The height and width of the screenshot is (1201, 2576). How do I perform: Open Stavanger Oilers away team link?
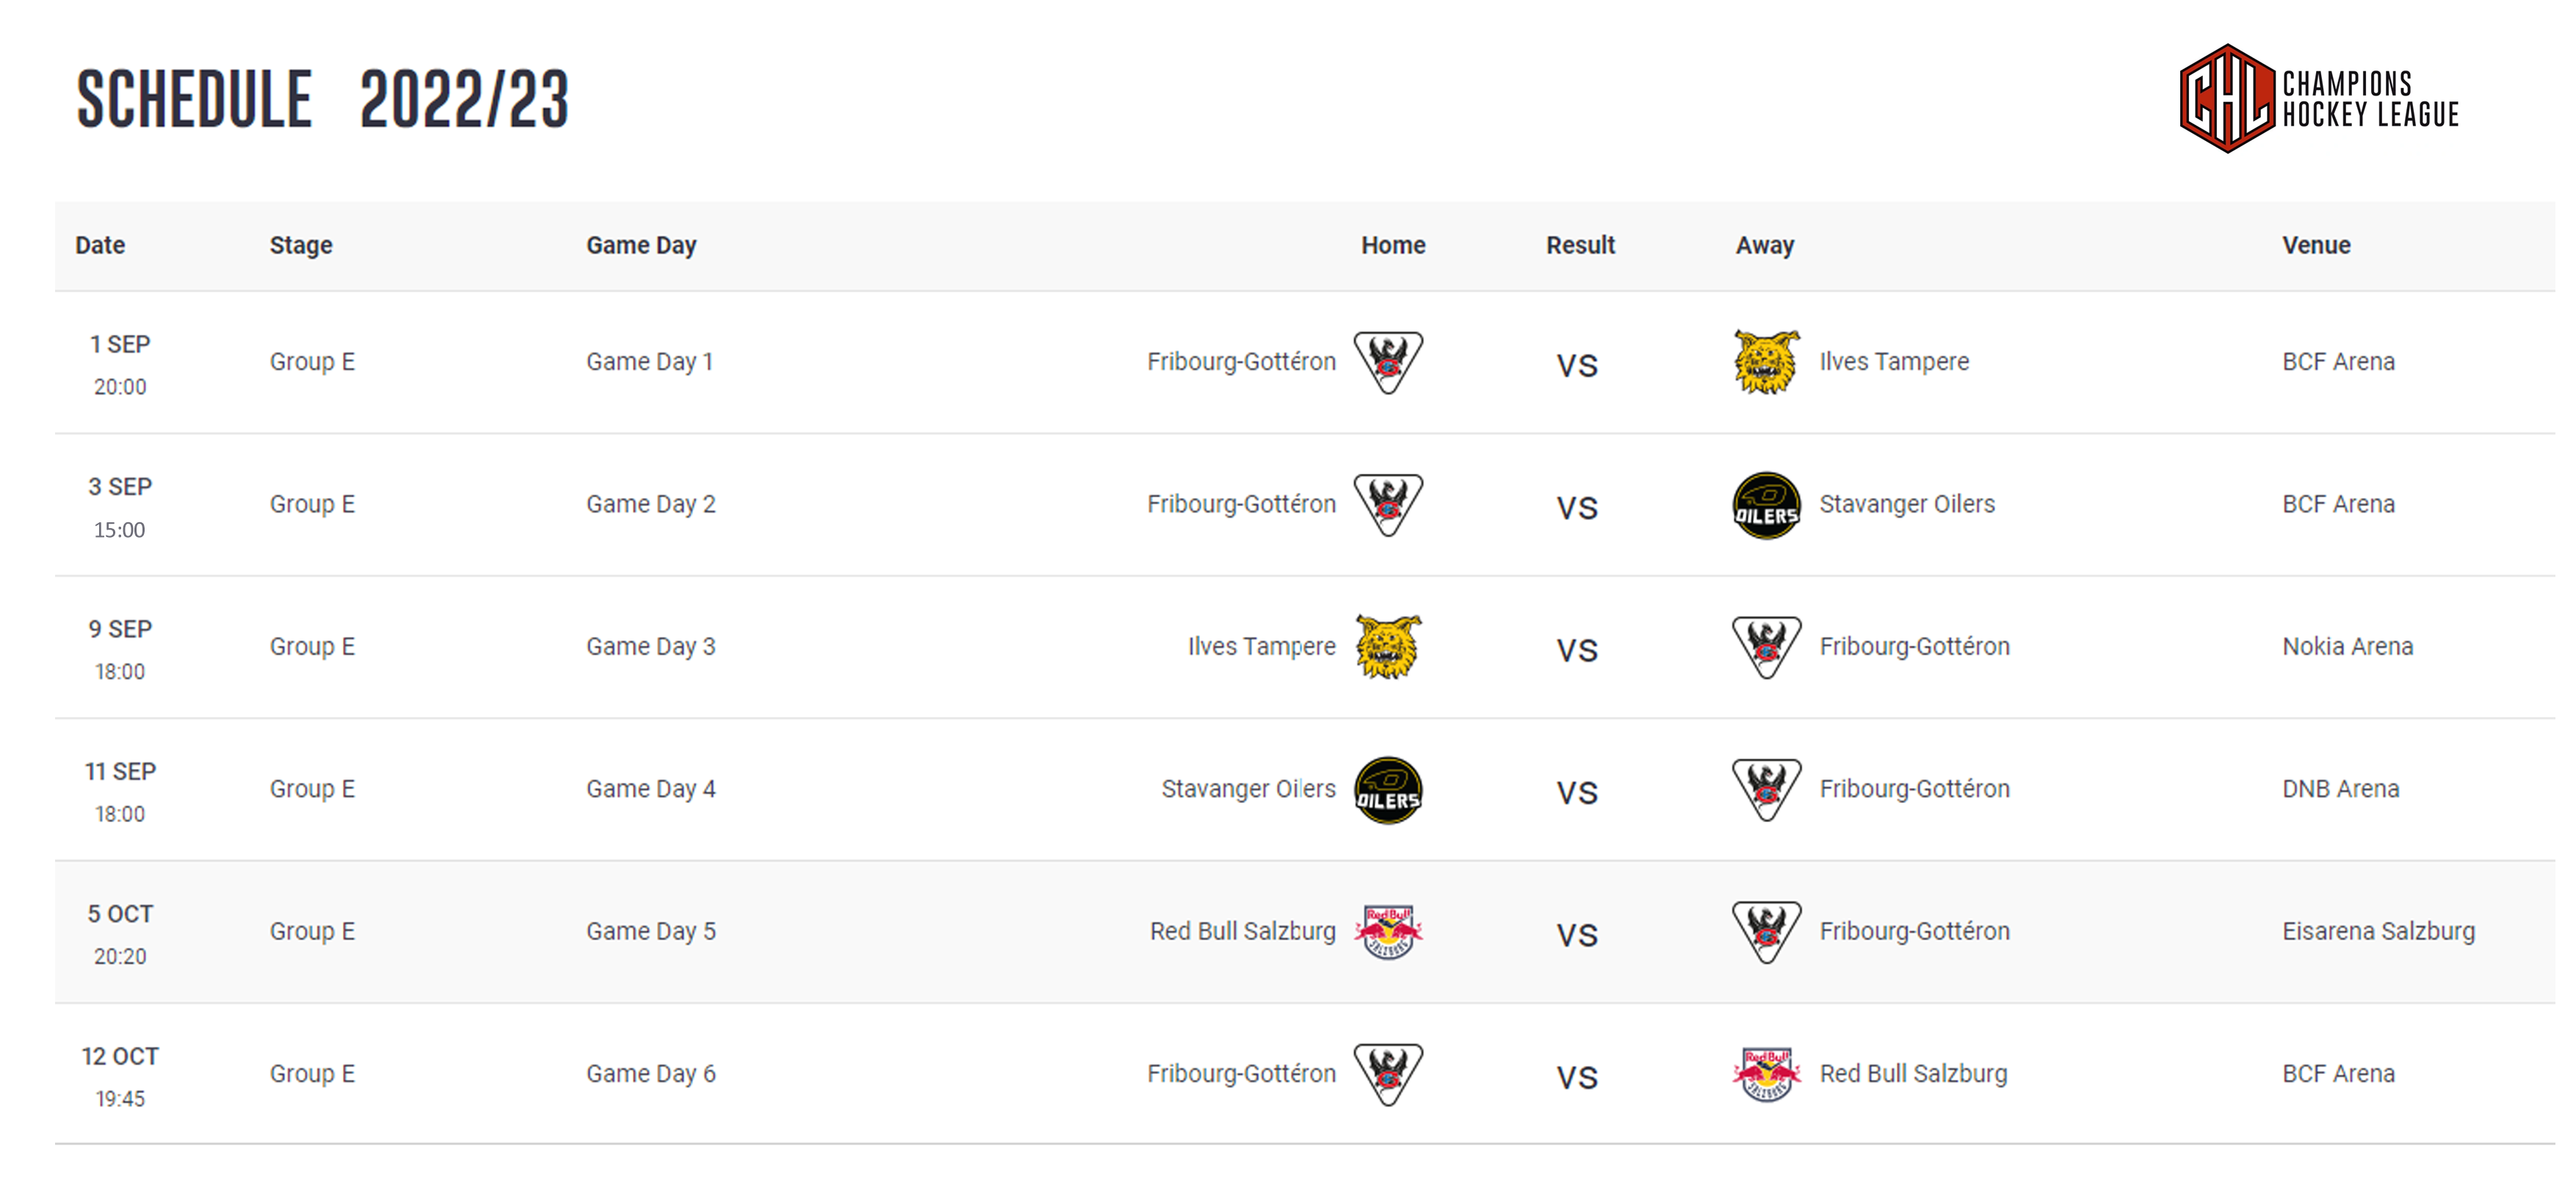coord(1907,504)
